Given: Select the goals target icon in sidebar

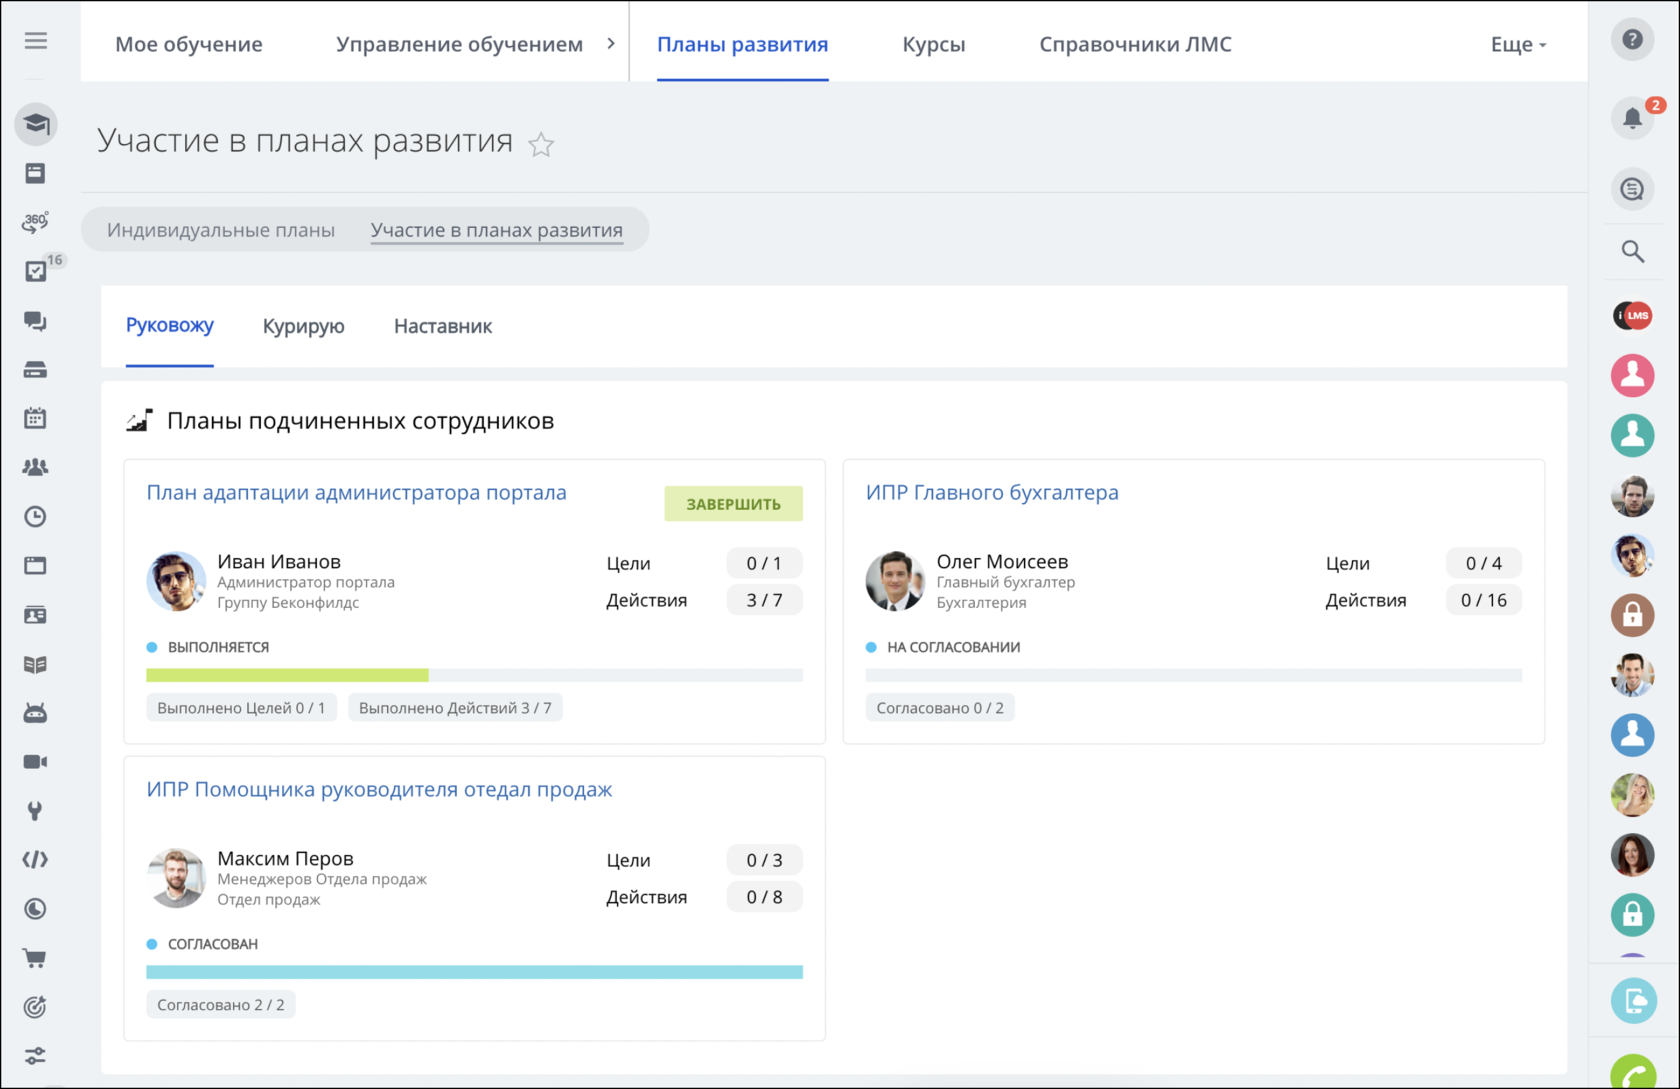Looking at the screenshot, I should pos(35,1007).
